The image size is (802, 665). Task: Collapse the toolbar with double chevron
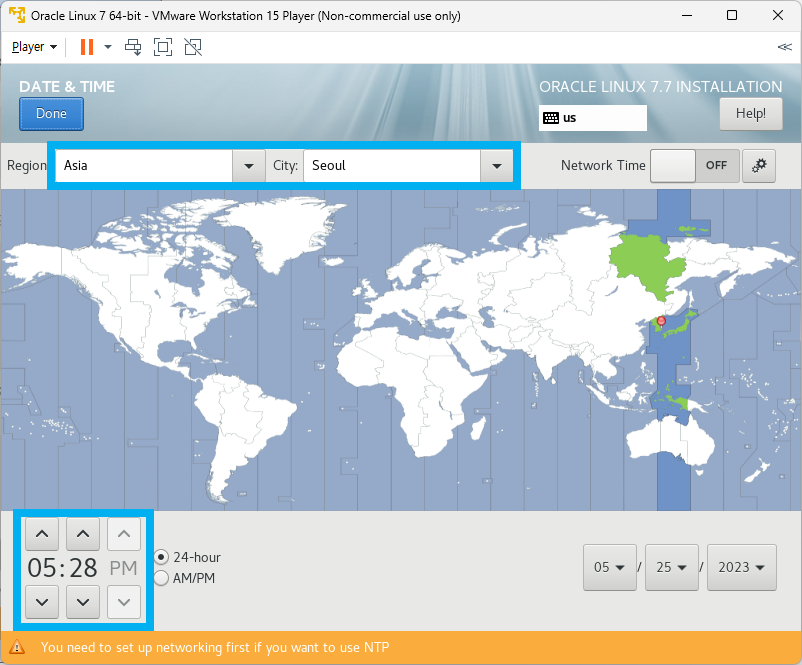(784, 47)
